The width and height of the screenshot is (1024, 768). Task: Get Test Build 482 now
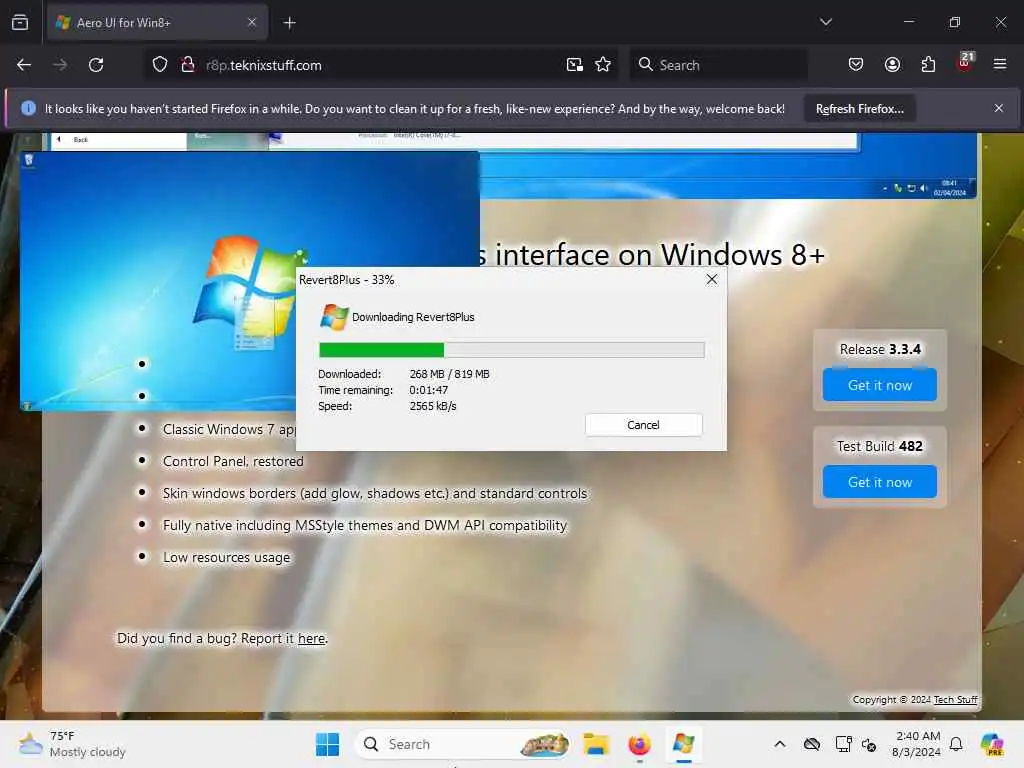tap(880, 482)
